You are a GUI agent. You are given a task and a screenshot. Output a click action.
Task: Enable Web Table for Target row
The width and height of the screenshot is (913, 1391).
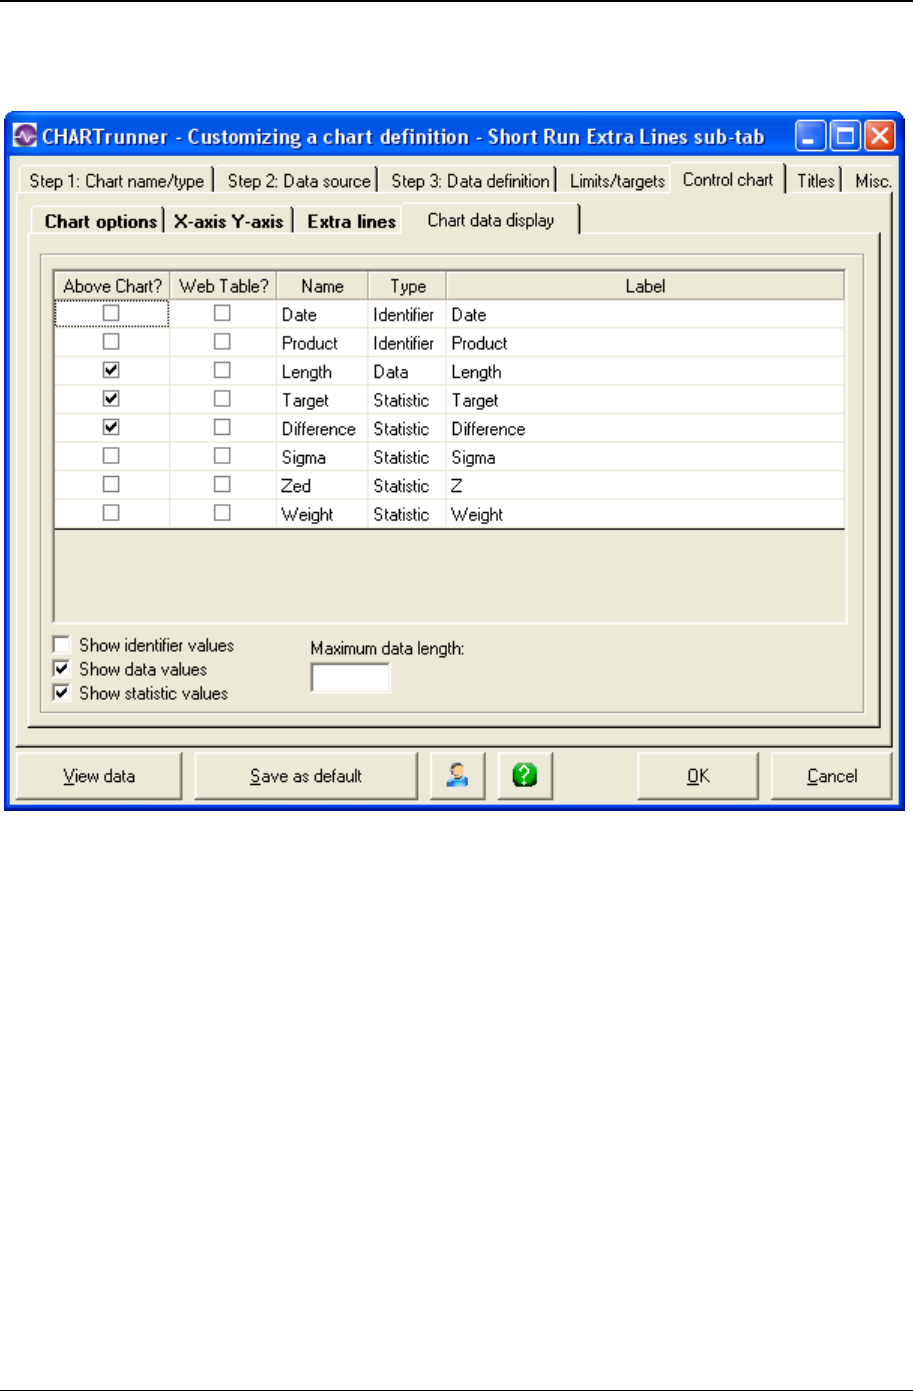(222, 399)
